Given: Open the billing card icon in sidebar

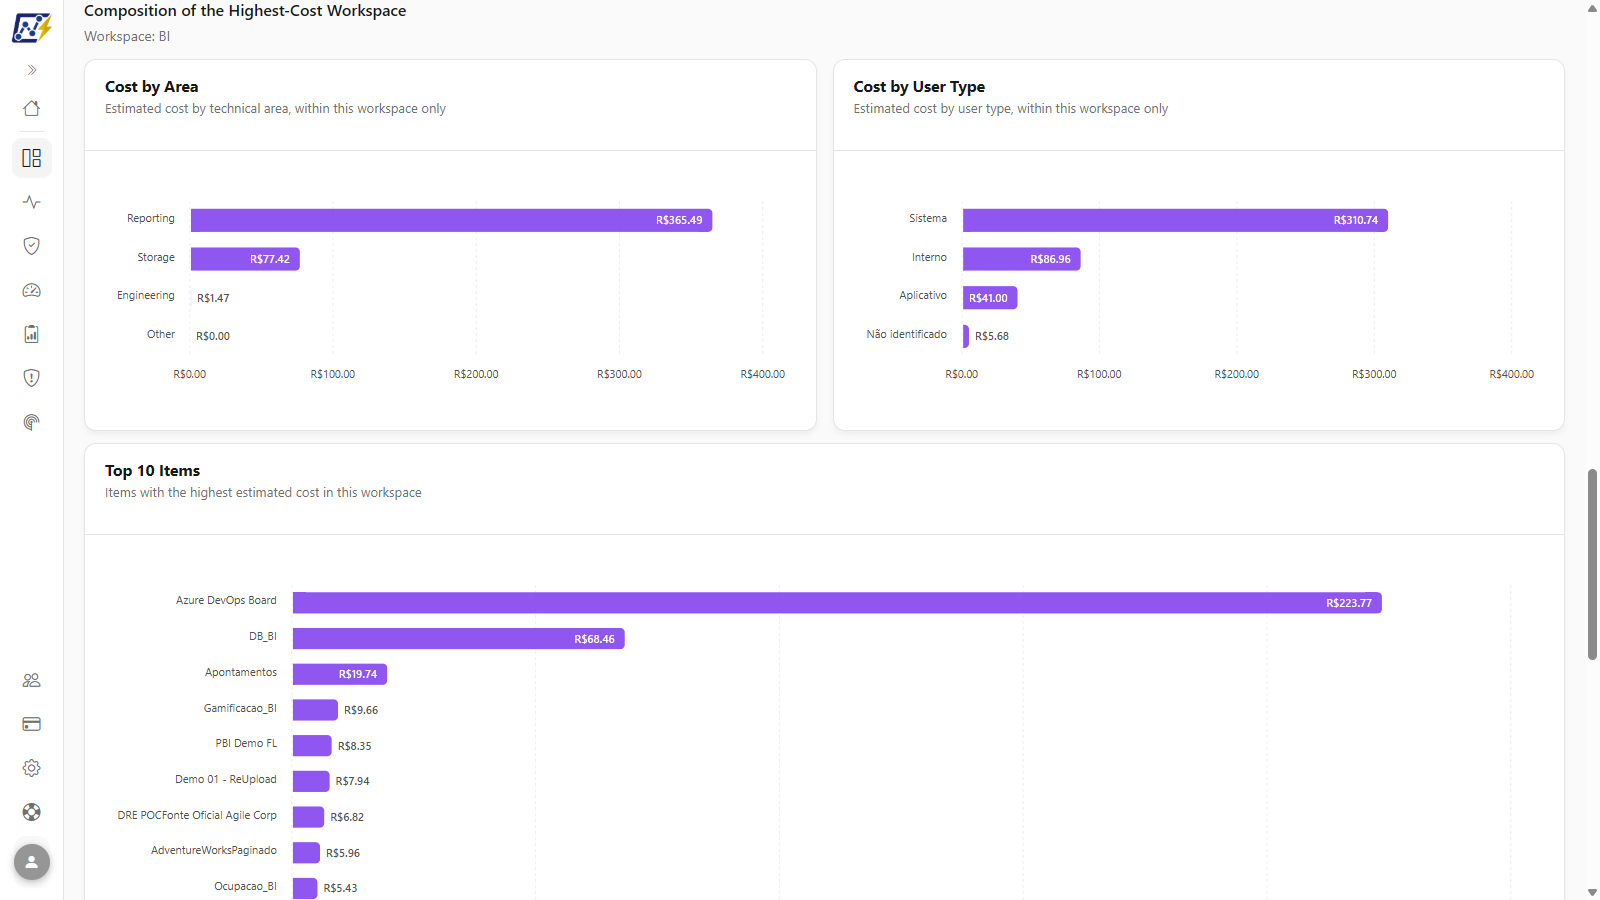Looking at the screenshot, I should (32, 724).
